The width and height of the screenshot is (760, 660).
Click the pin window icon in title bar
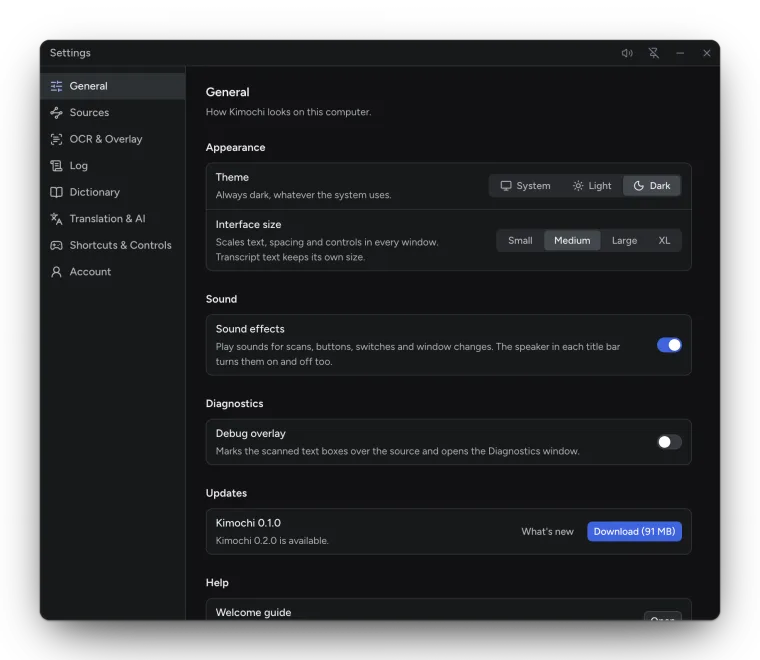[x=654, y=53]
